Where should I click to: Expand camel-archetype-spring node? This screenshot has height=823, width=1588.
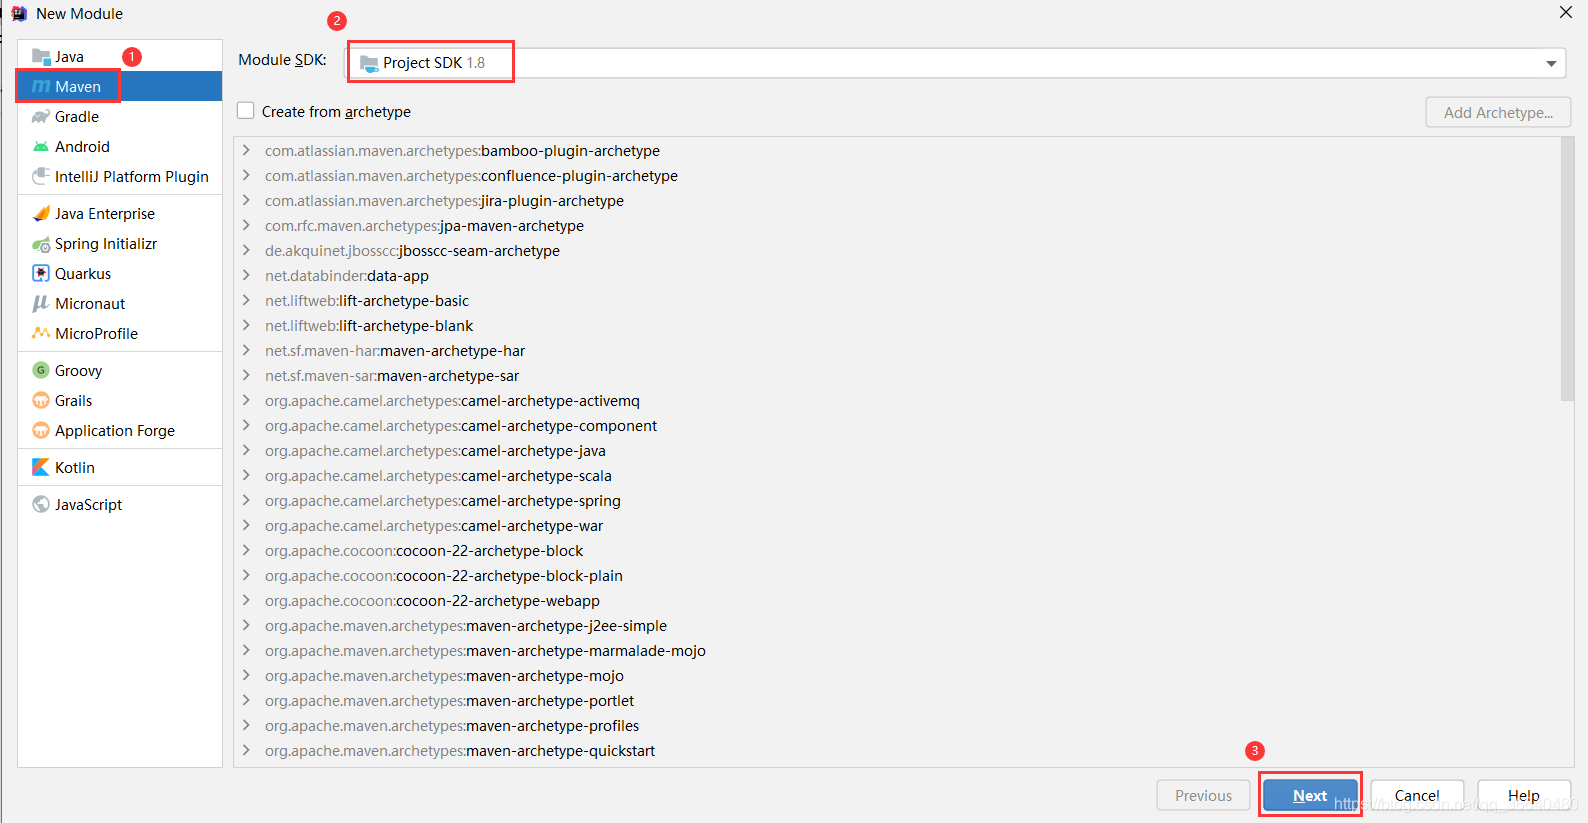point(246,501)
